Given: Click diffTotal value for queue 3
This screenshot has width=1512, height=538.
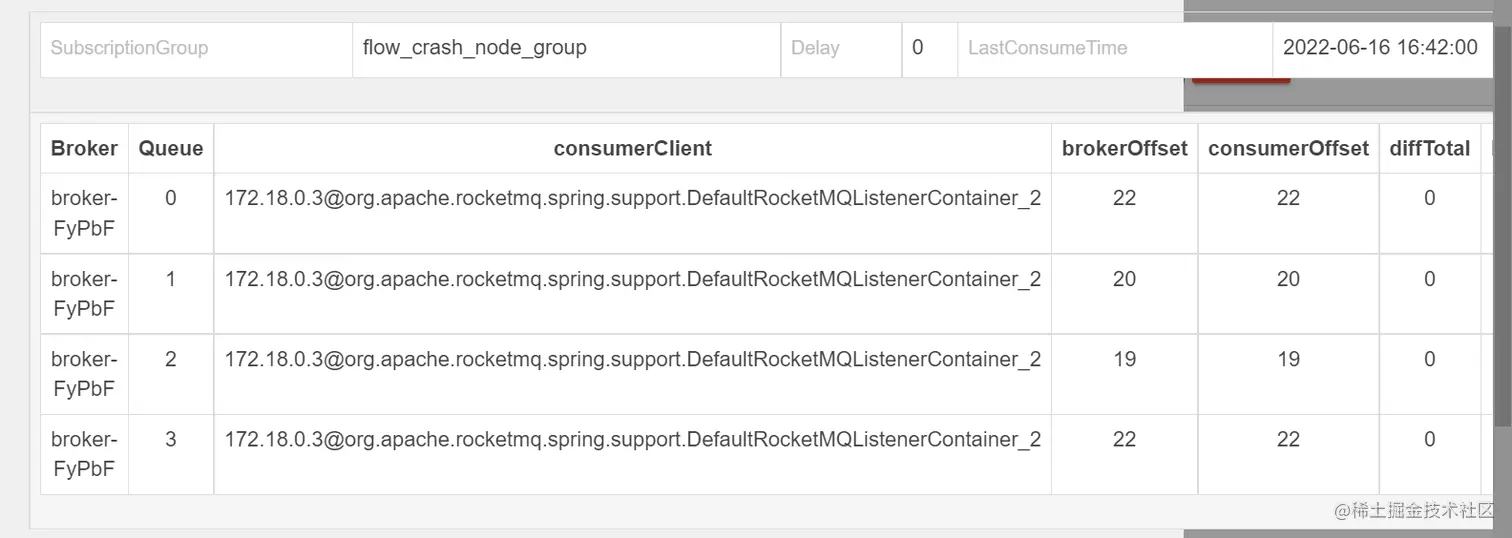Looking at the screenshot, I should point(1429,439).
